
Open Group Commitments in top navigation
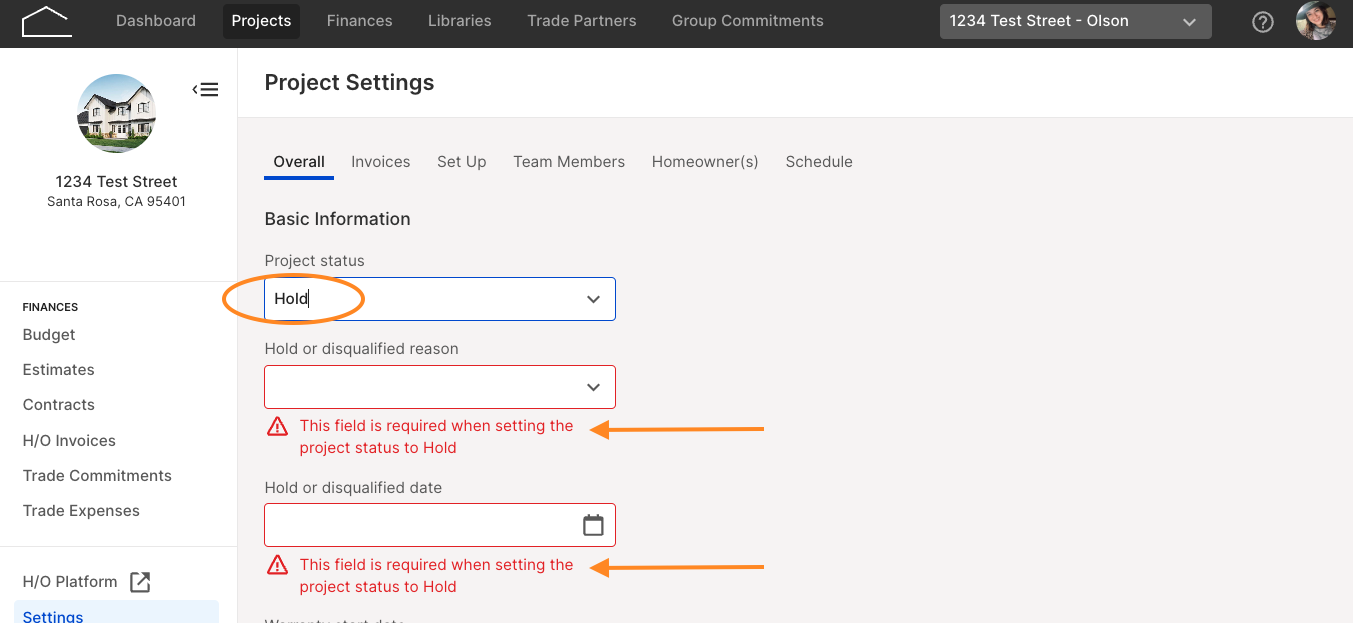tap(748, 20)
